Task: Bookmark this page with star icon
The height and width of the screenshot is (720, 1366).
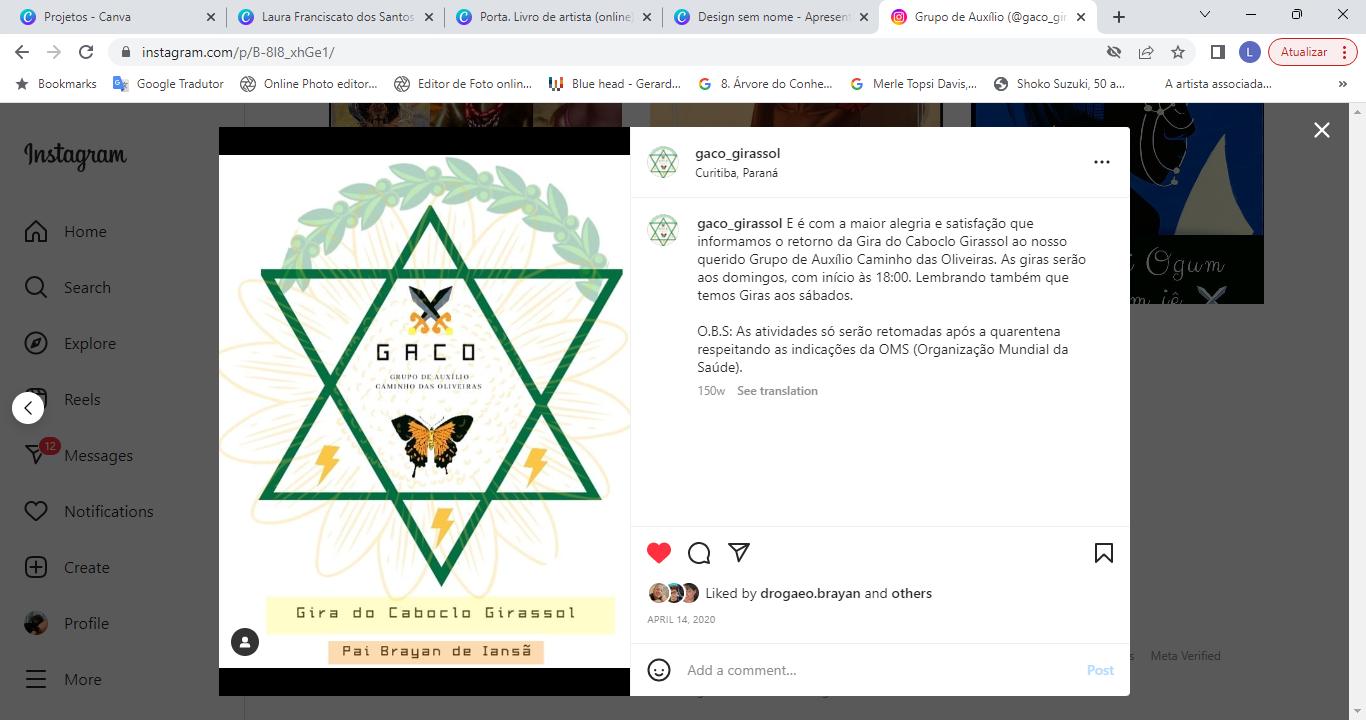Action: tap(1178, 52)
